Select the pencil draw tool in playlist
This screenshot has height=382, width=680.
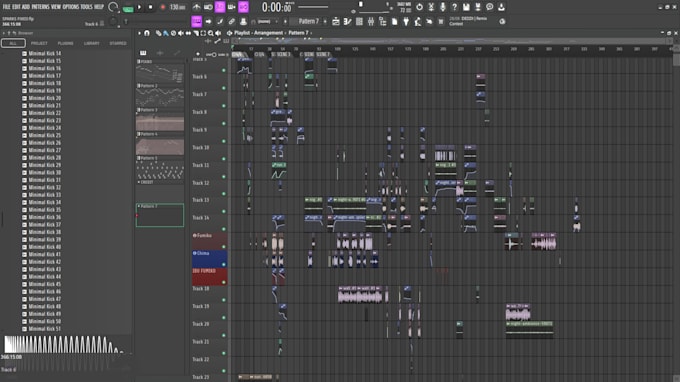click(x=158, y=33)
